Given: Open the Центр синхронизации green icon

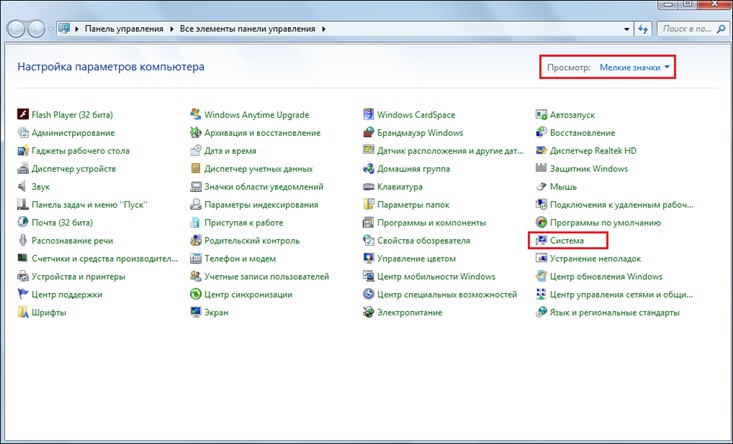Looking at the screenshot, I should tap(196, 294).
